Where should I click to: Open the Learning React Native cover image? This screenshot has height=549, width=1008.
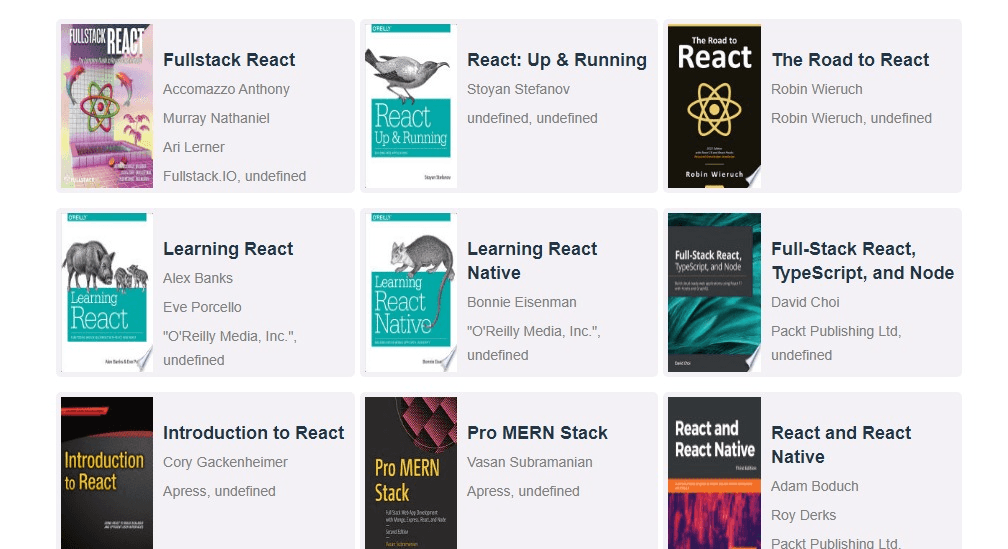pyautogui.click(x=411, y=292)
